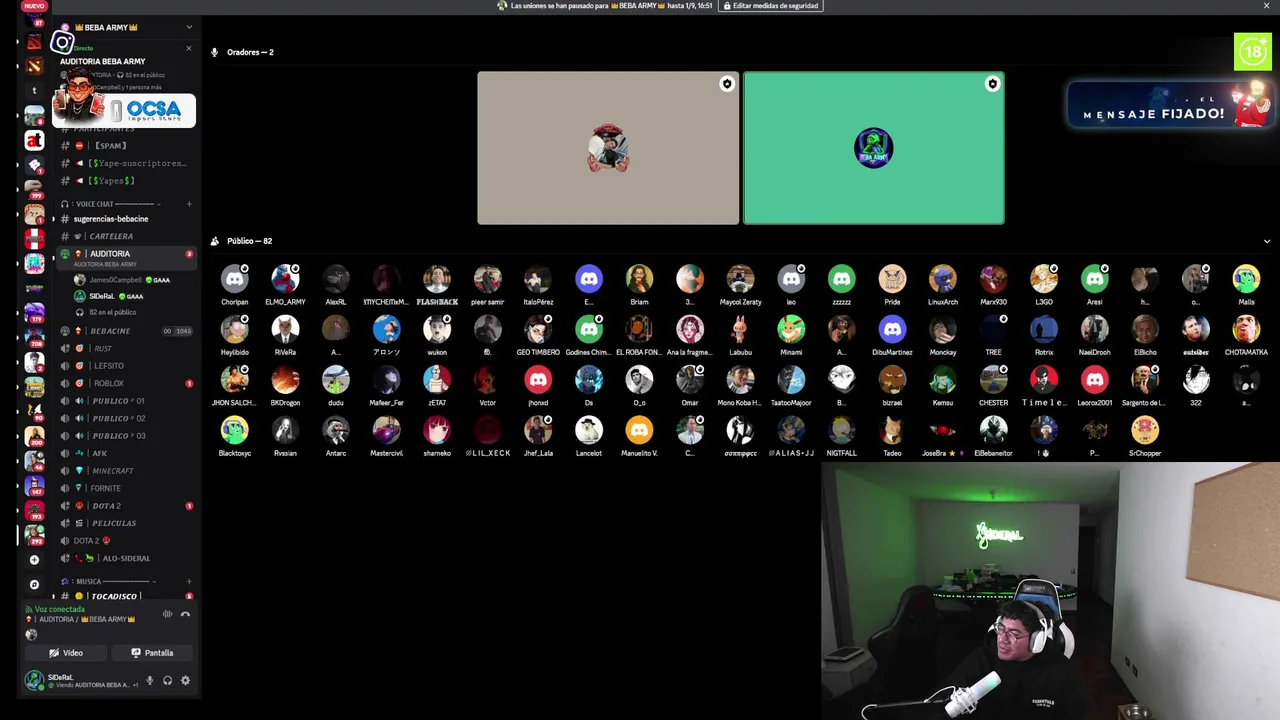Image resolution: width=1280 pixels, height=720 pixels.
Task: Share screen with Pantalla button
Action: (152, 653)
